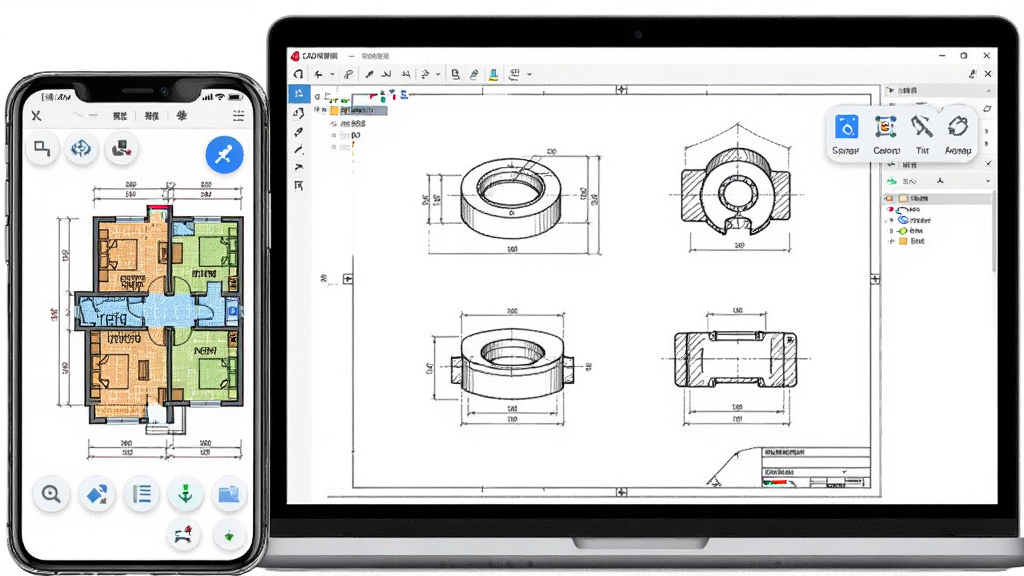1024x576 pixels.
Task: Click the slanted pen icon in laptop toolbar
Action: (370, 74)
